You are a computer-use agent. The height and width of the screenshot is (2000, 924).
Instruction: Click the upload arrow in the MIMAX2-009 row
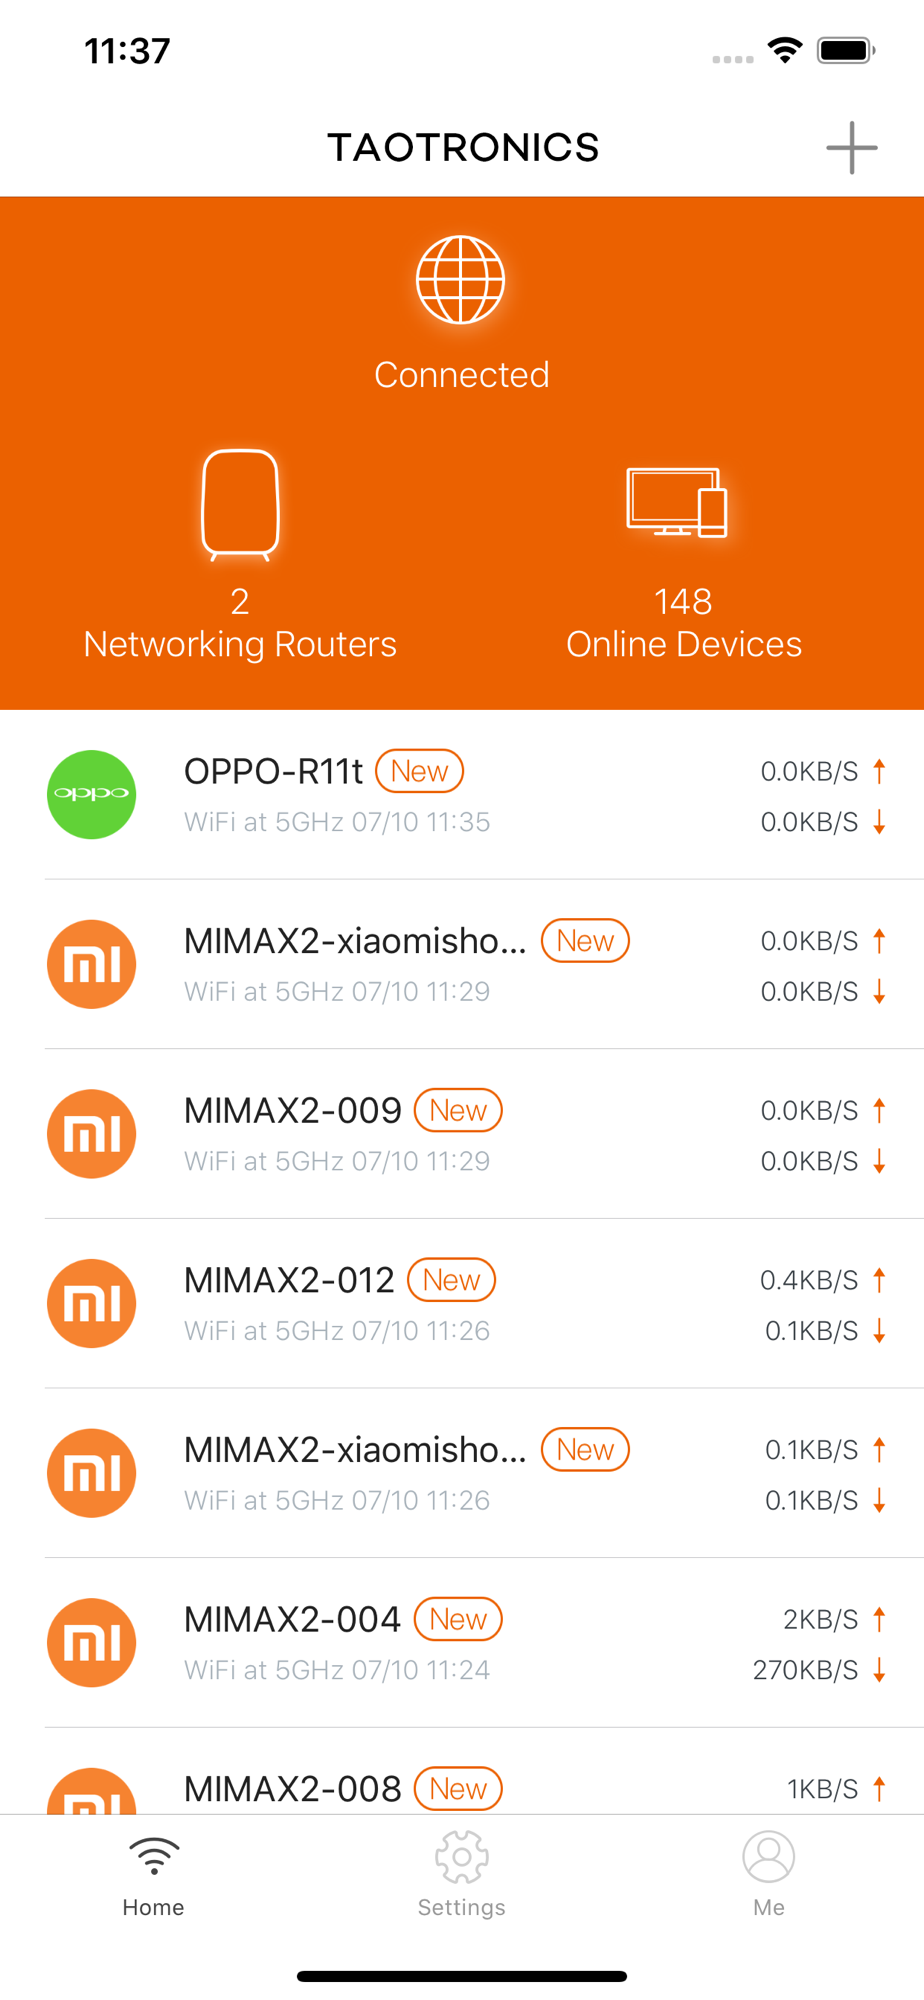click(x=879, y=1110)
